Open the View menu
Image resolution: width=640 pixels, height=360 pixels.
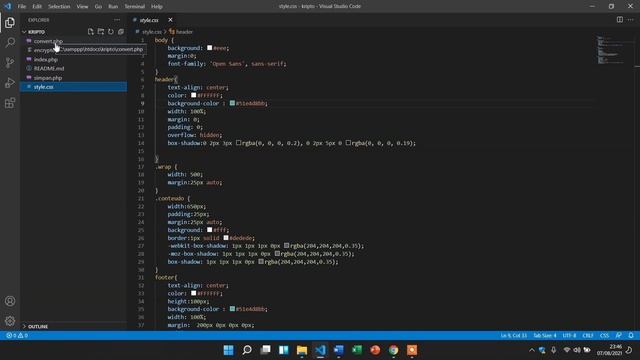pos(82,6)
